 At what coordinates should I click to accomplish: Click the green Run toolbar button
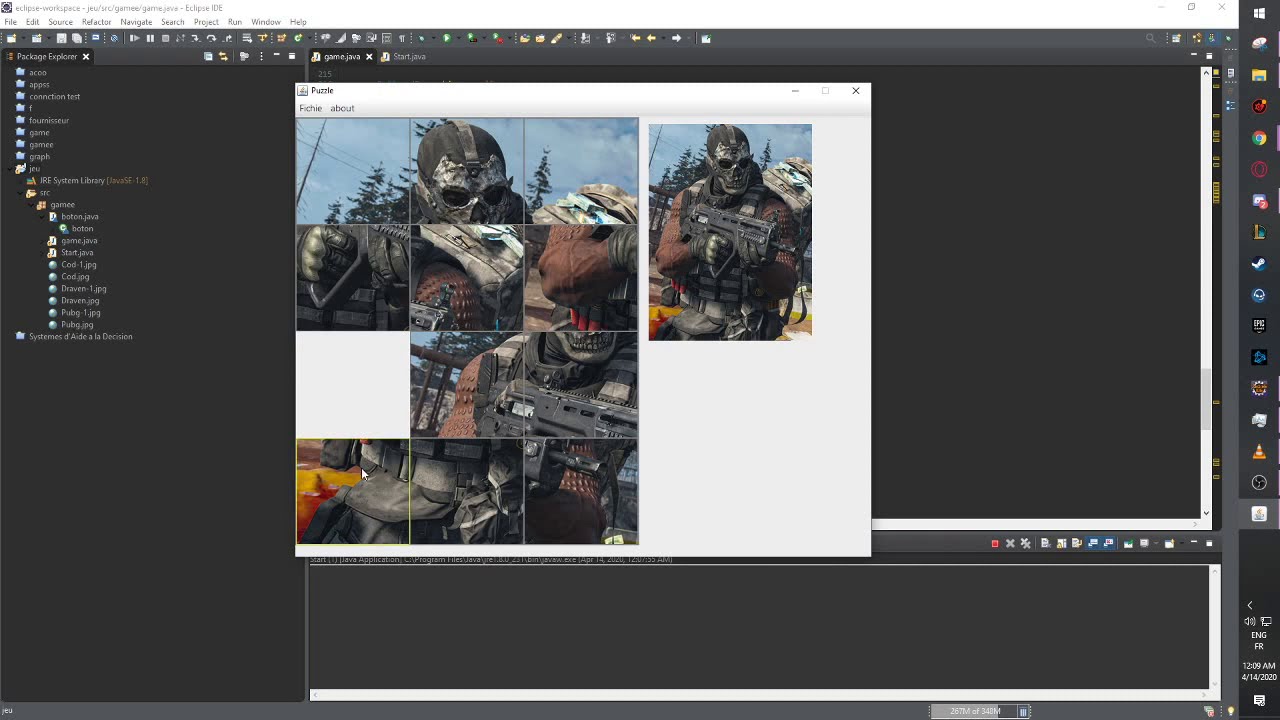446,38
